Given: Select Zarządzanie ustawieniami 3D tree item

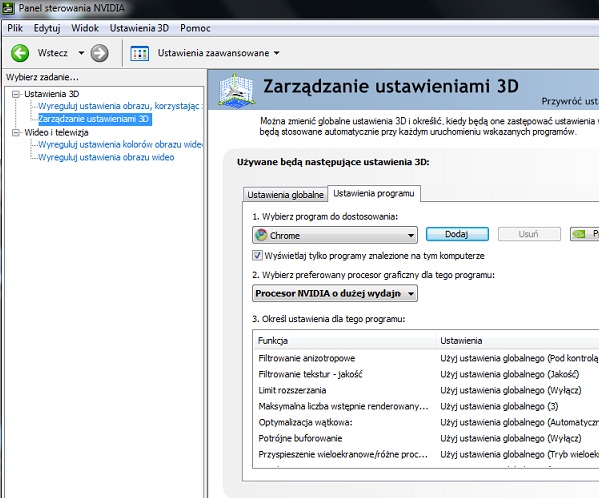Looking at the screenshot, I should (95, 119).
